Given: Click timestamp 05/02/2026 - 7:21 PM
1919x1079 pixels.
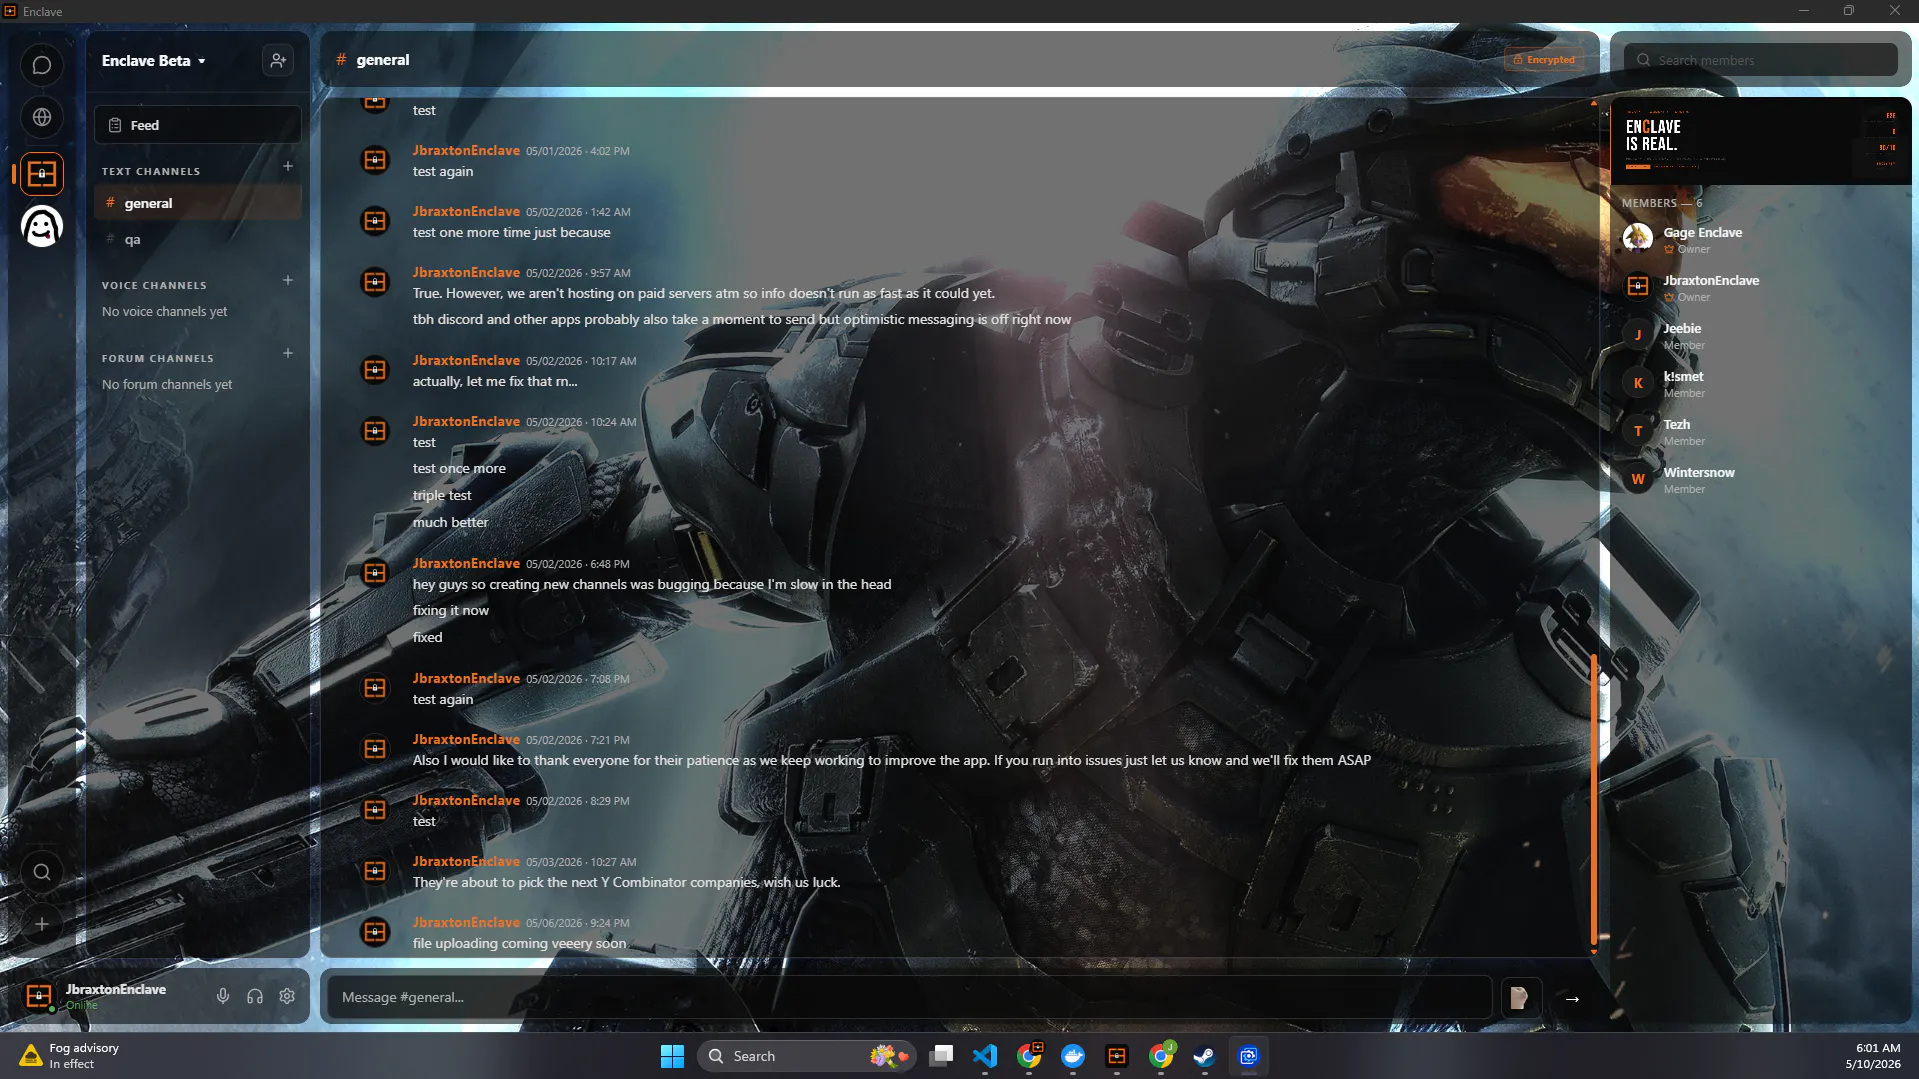Looking at the screenshot, I should coord(578,740).
